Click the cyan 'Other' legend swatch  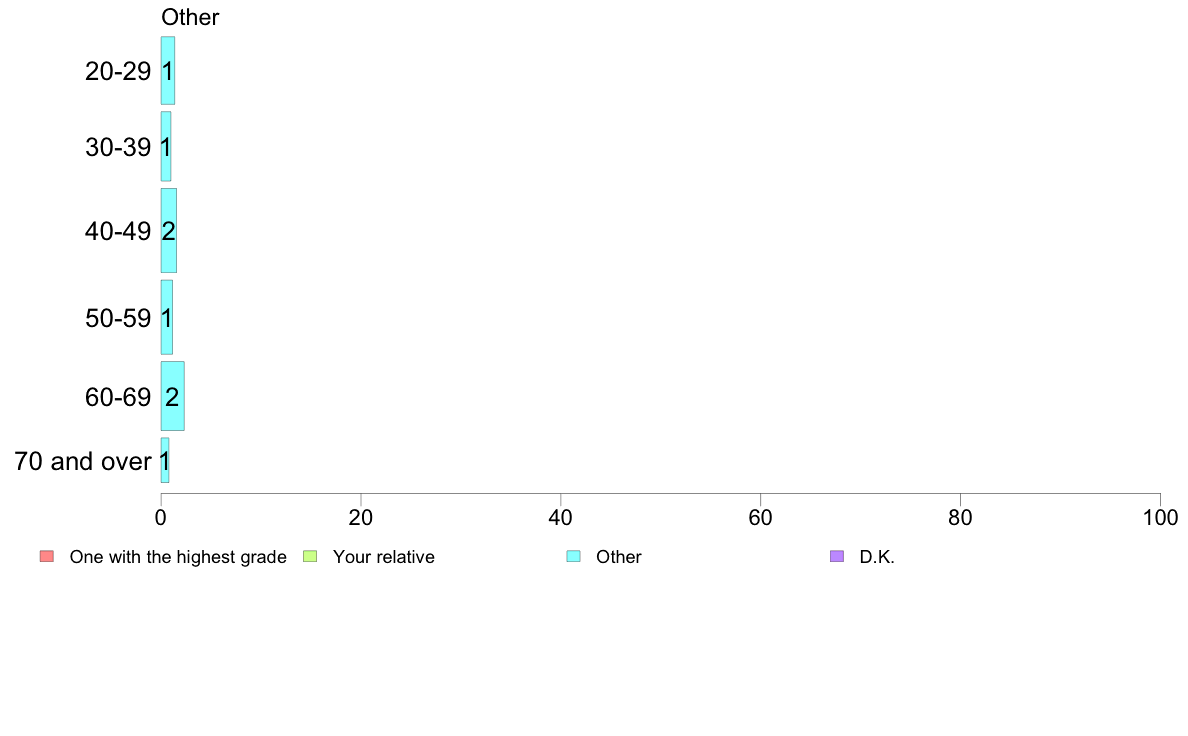[x=574, y=556]
